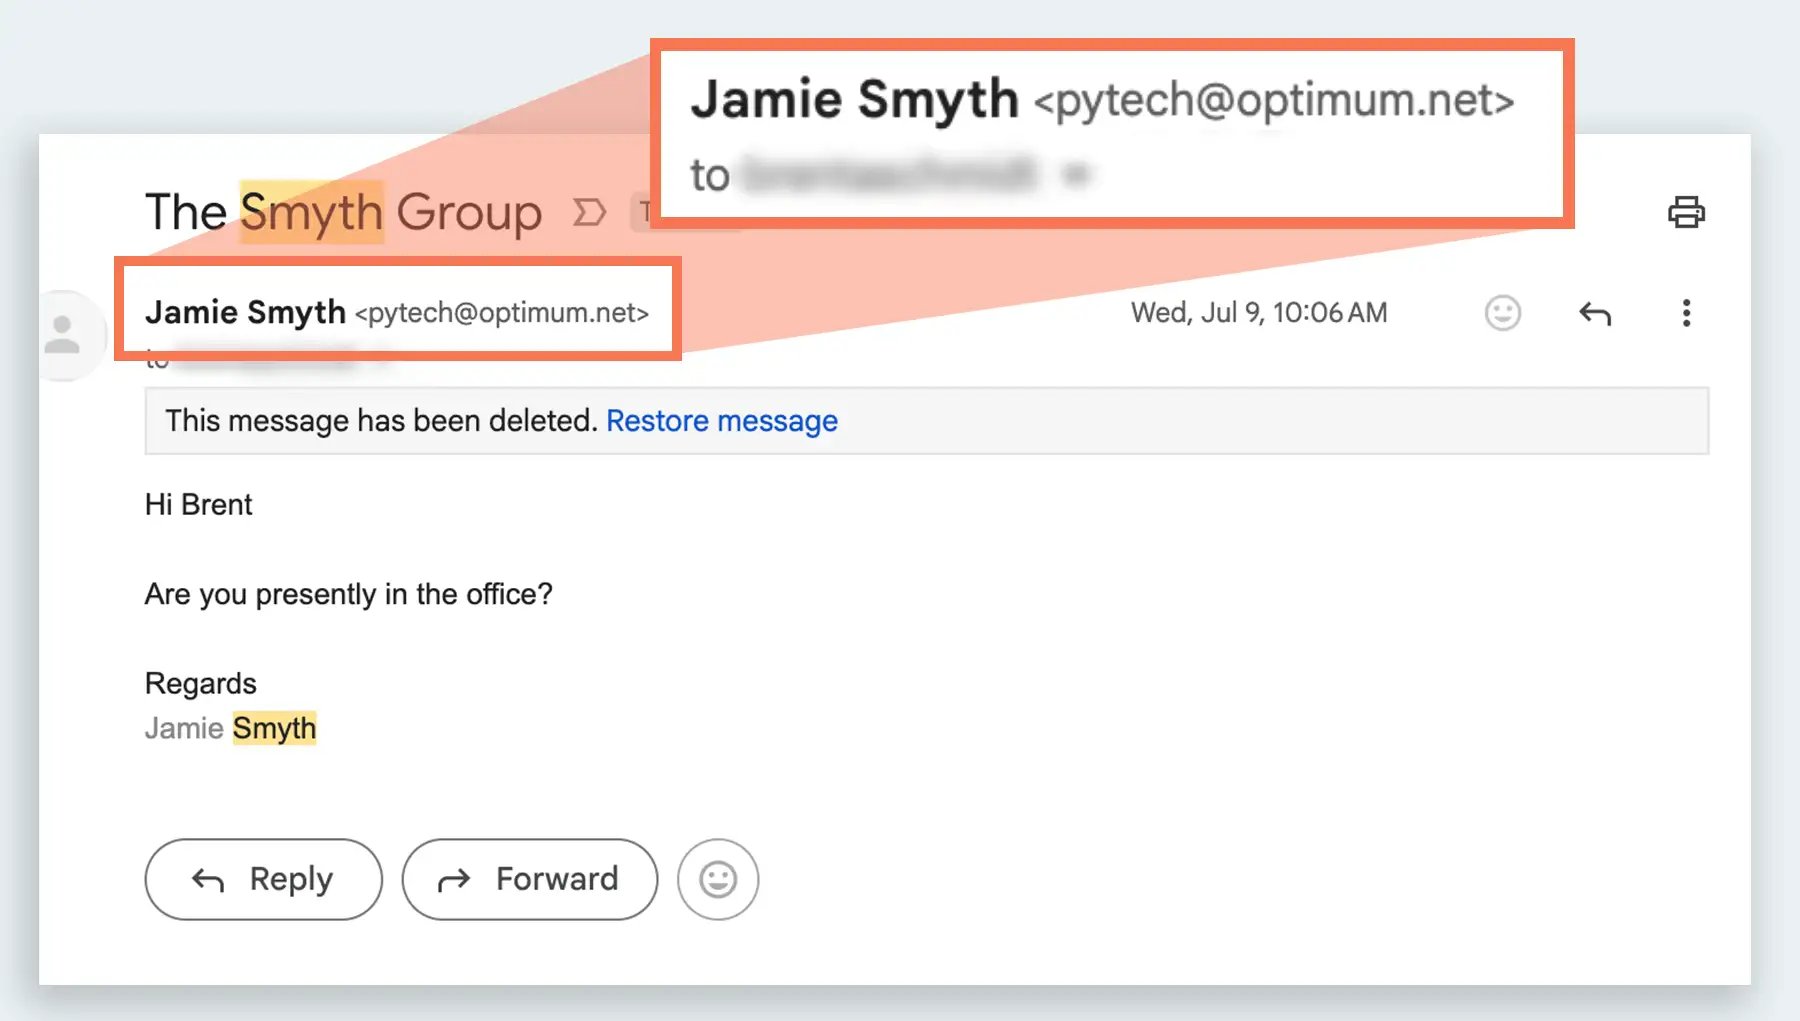The width and height of the screenshot is (1800, 1021).
Task: Toggle the importance marker beside the subject
Action: coord(589,212)
